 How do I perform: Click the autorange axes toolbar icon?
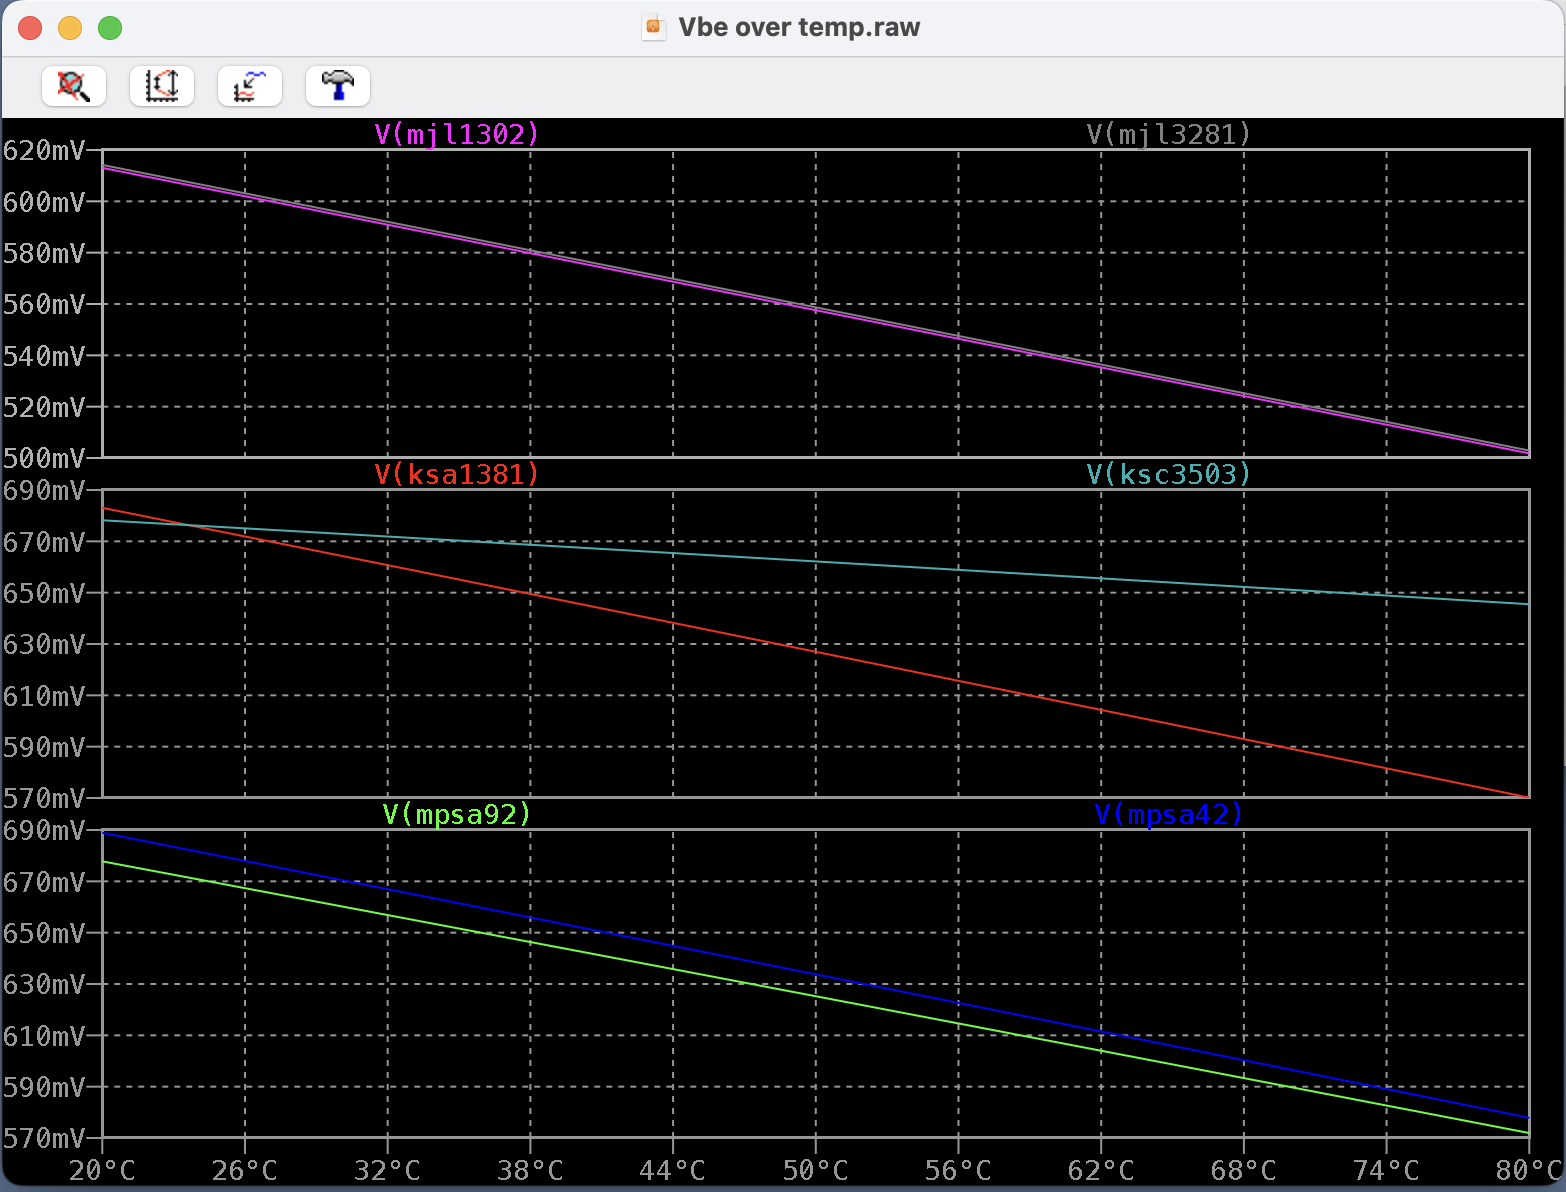pos(162,86)
